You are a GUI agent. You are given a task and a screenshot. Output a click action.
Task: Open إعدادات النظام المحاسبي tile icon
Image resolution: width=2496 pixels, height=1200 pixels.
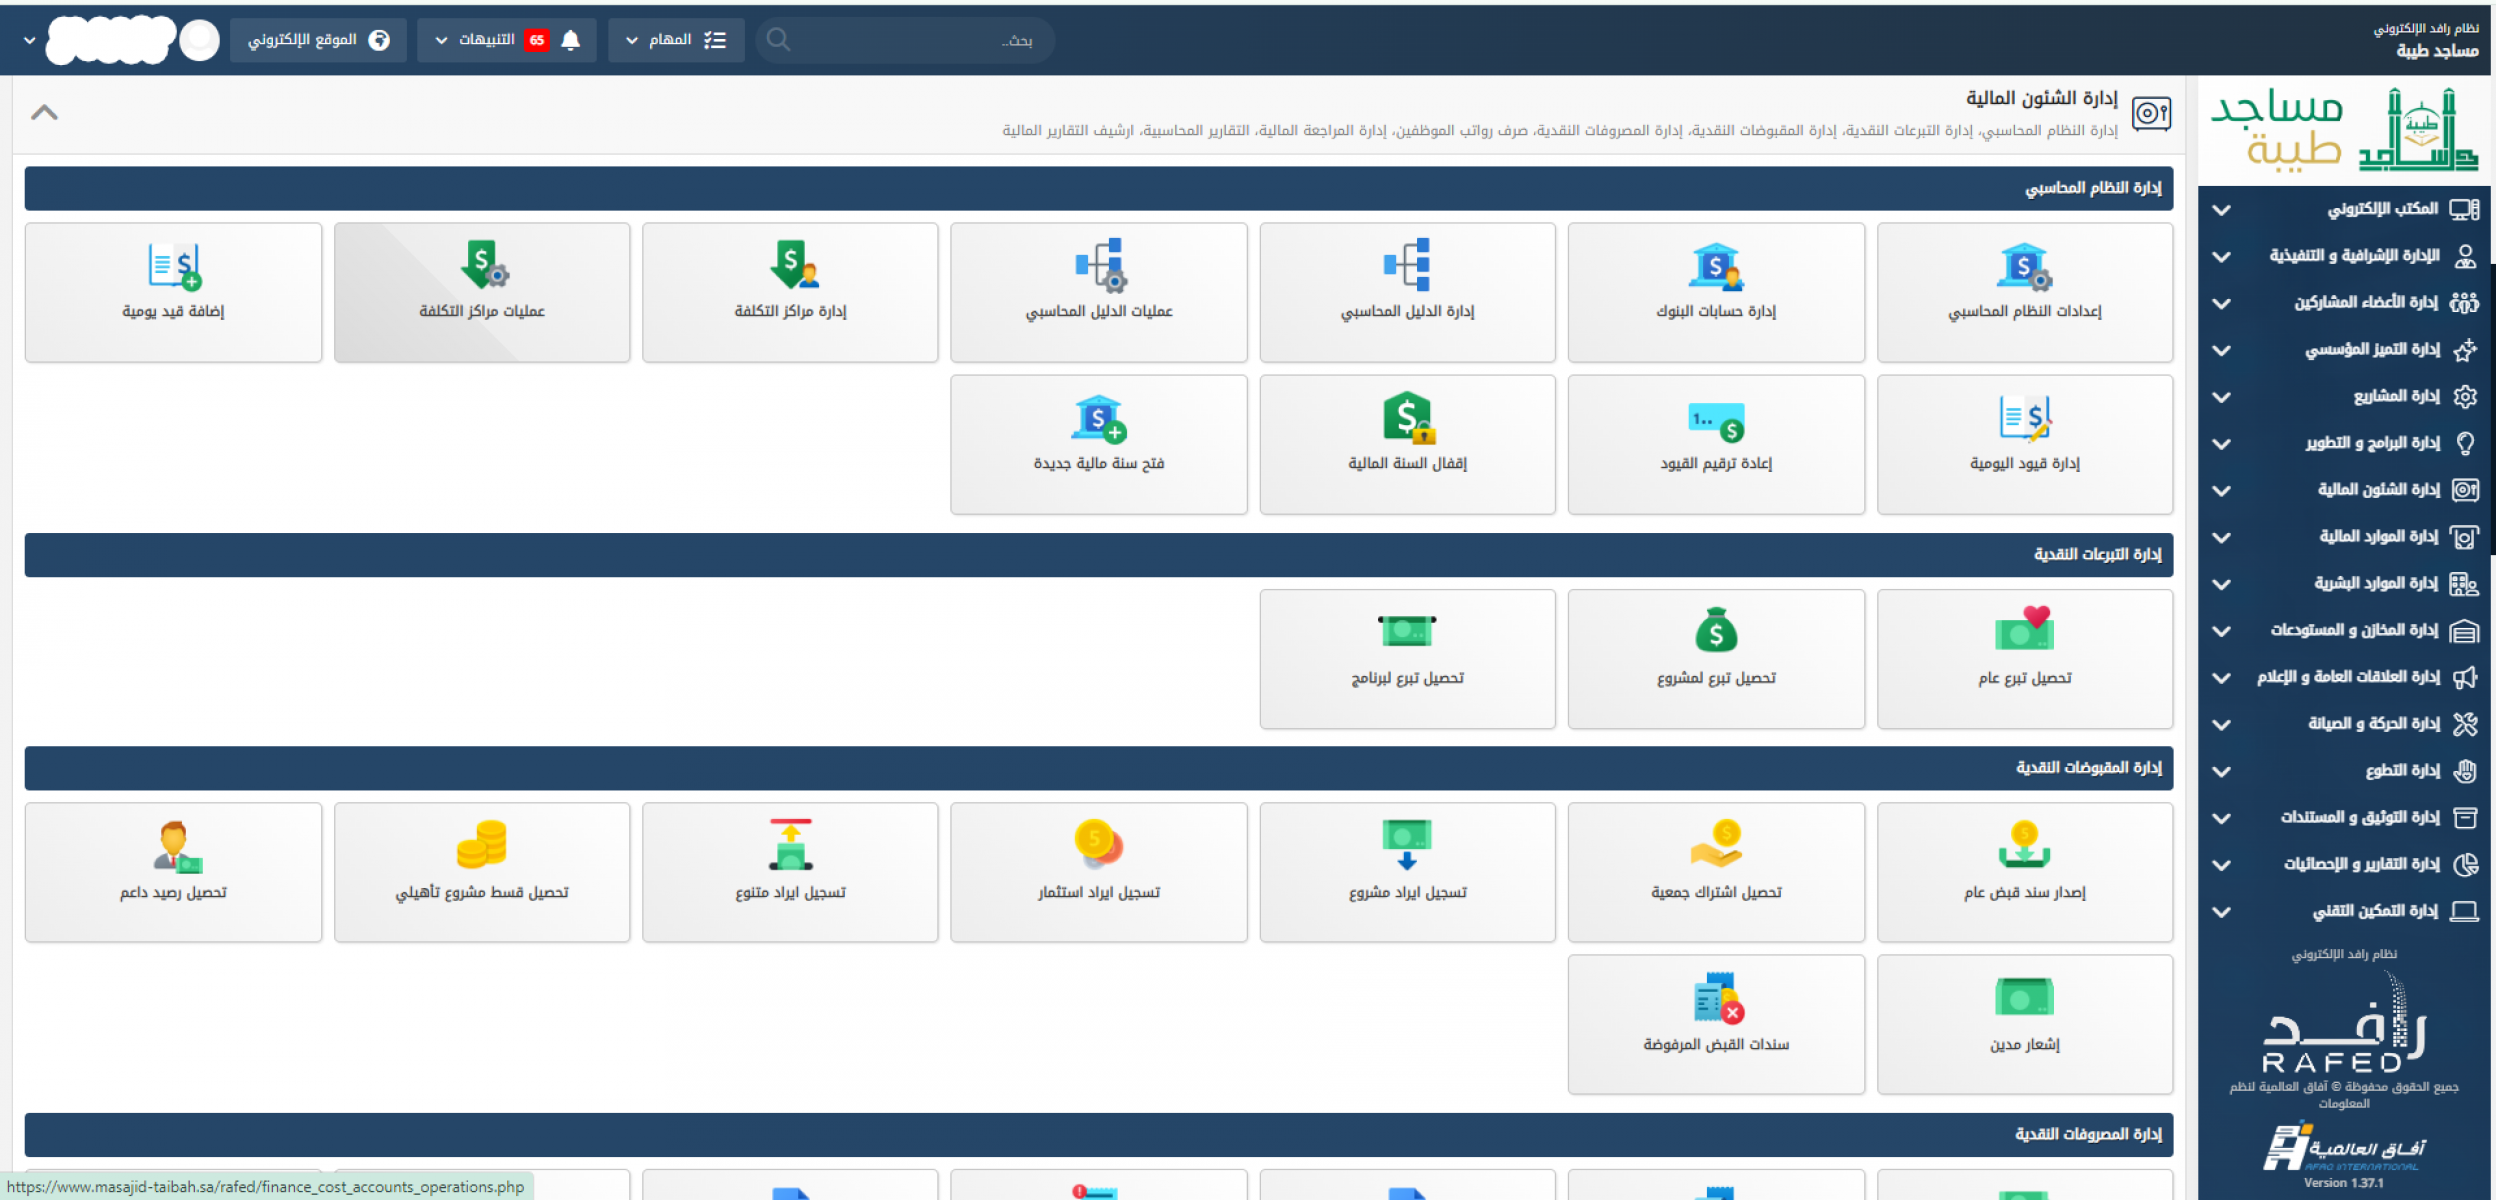click(2023, 267)
